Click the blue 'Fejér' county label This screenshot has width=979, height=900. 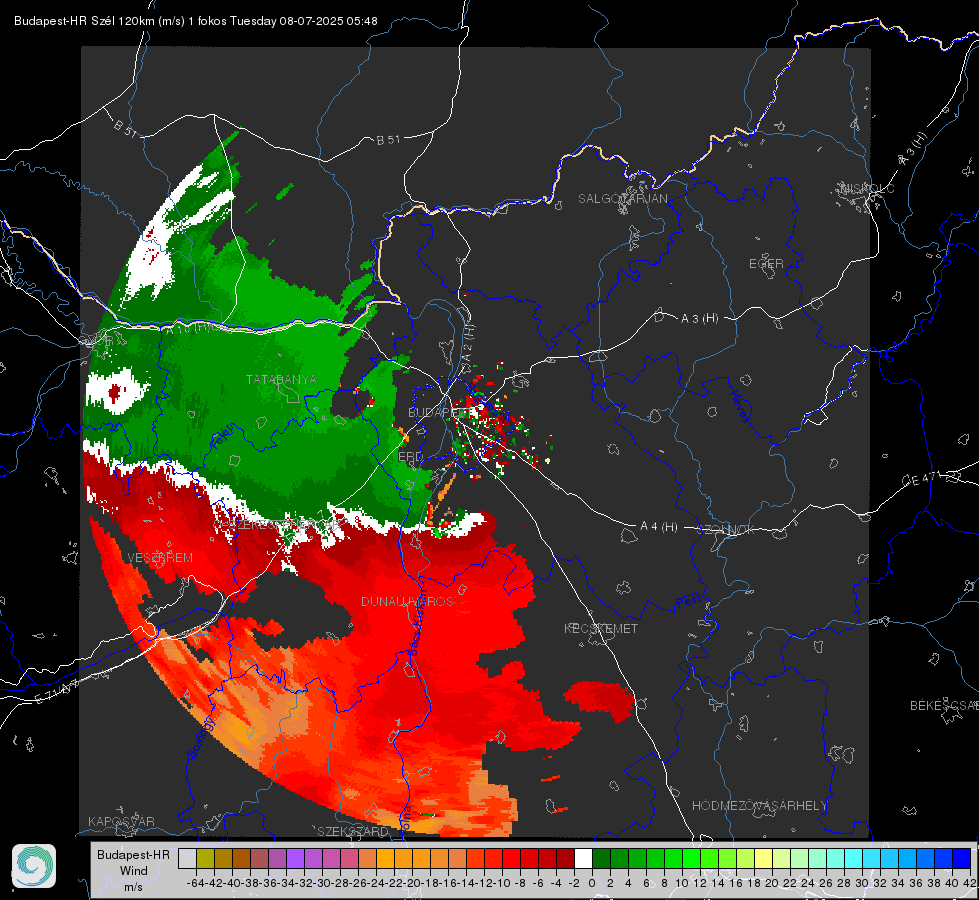(x=220, y=438)
